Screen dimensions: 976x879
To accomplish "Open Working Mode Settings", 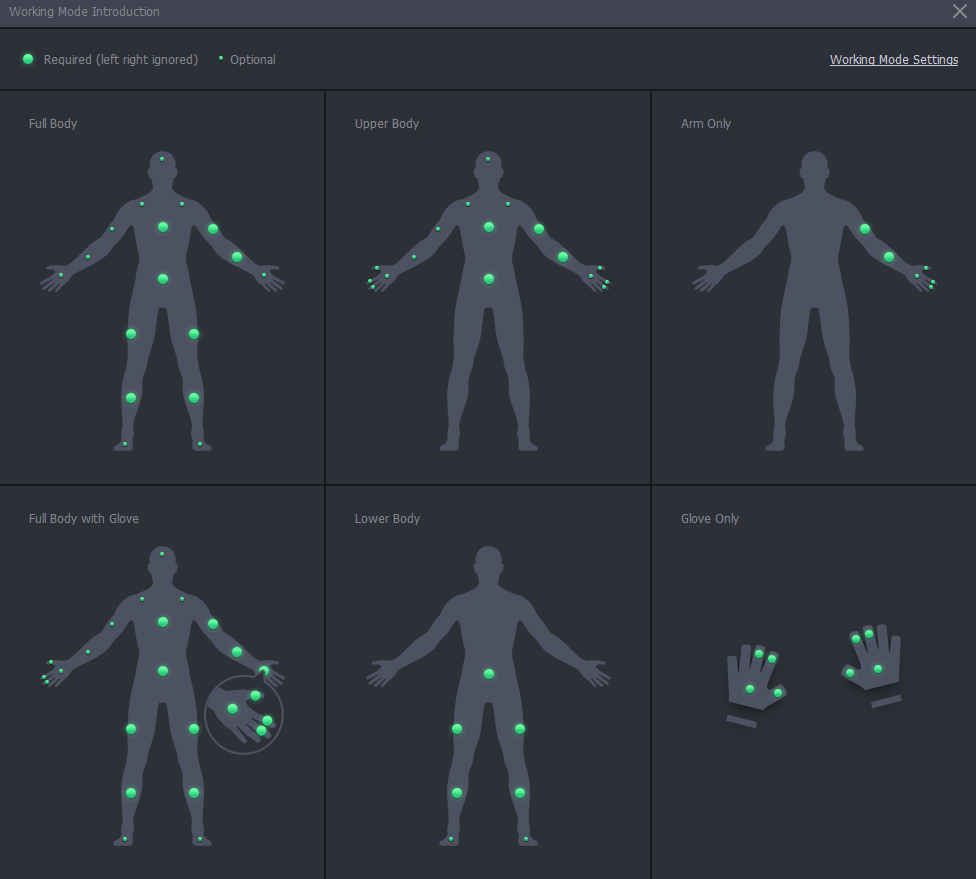I will tap(893, 60).
